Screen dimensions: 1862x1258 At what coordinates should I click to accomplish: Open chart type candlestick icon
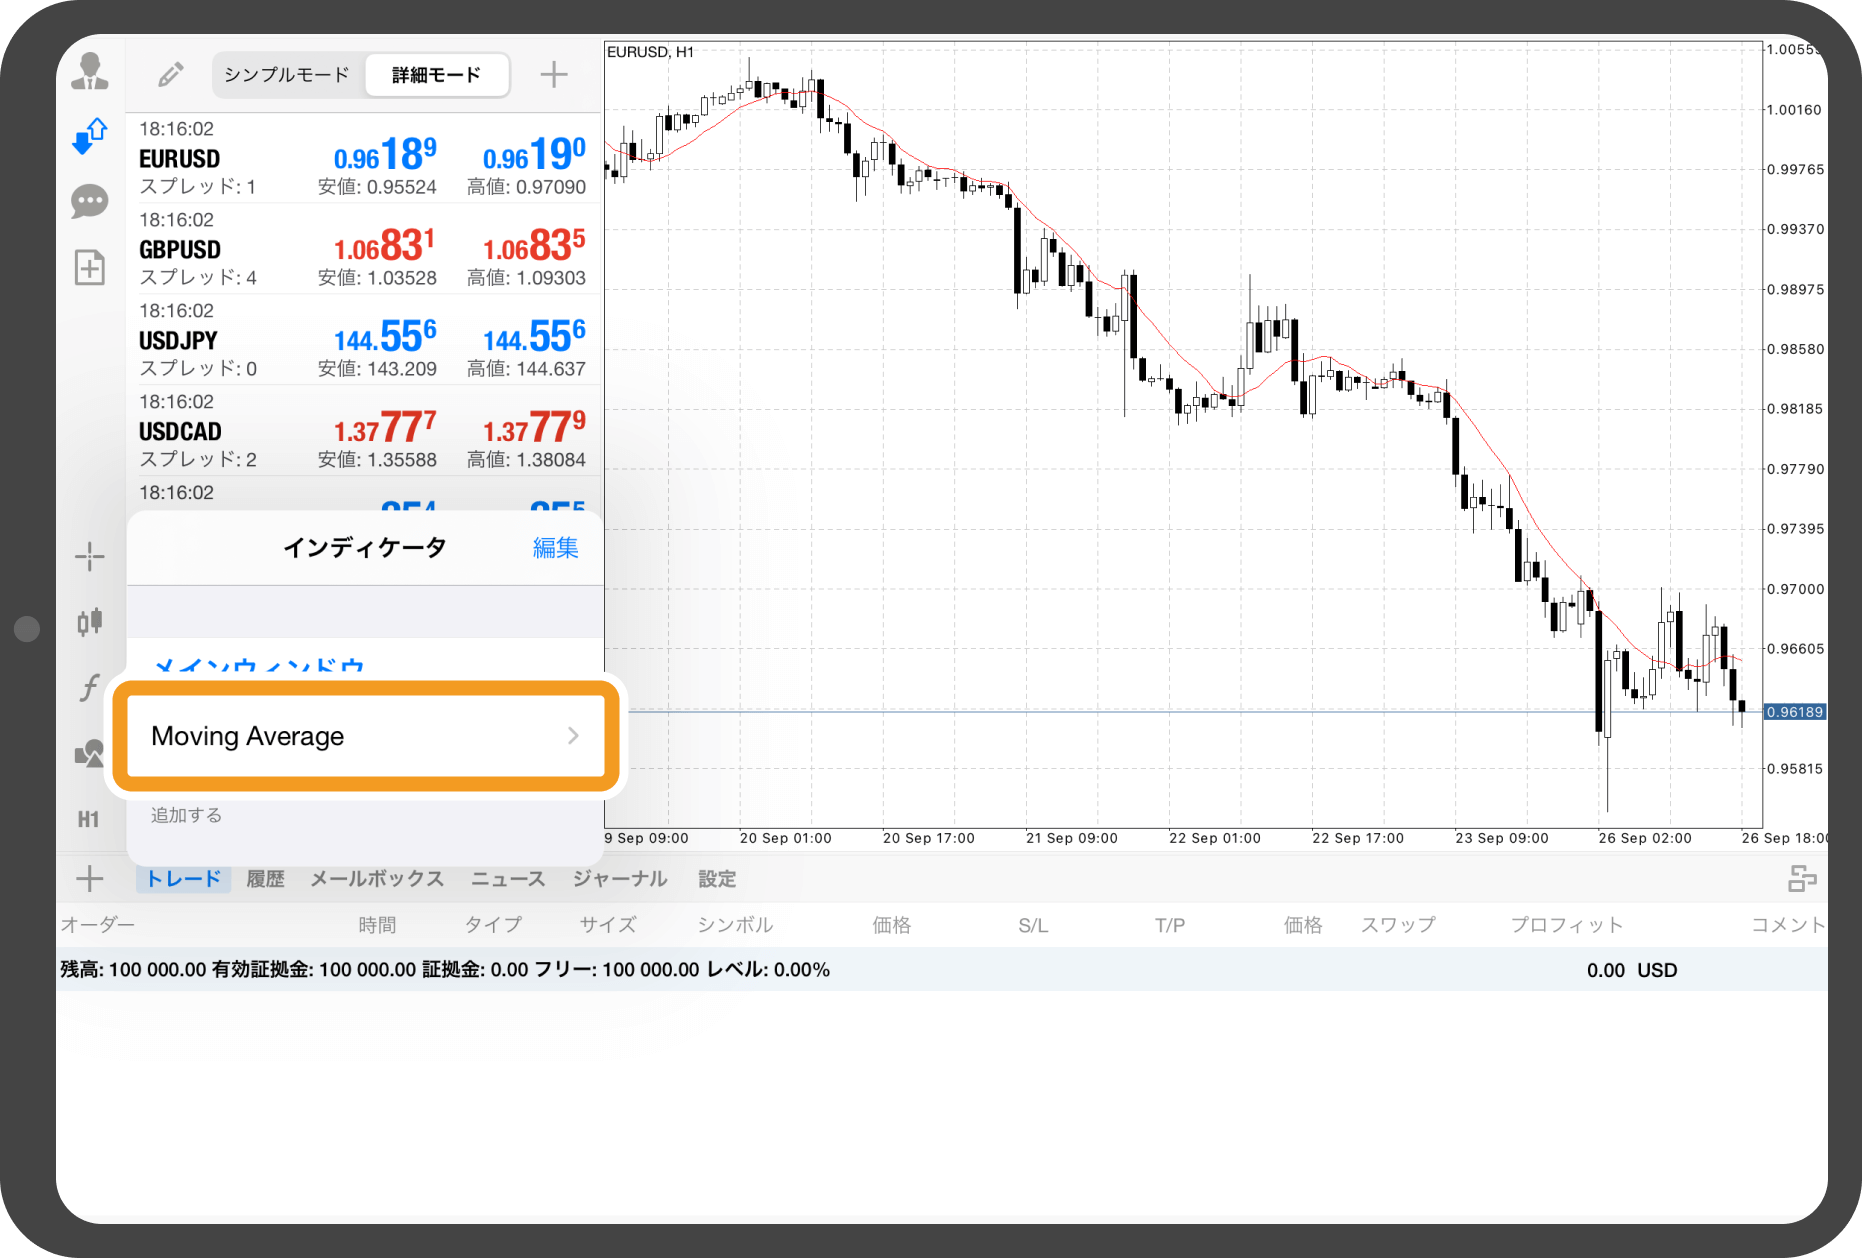(x=90, y=621)
